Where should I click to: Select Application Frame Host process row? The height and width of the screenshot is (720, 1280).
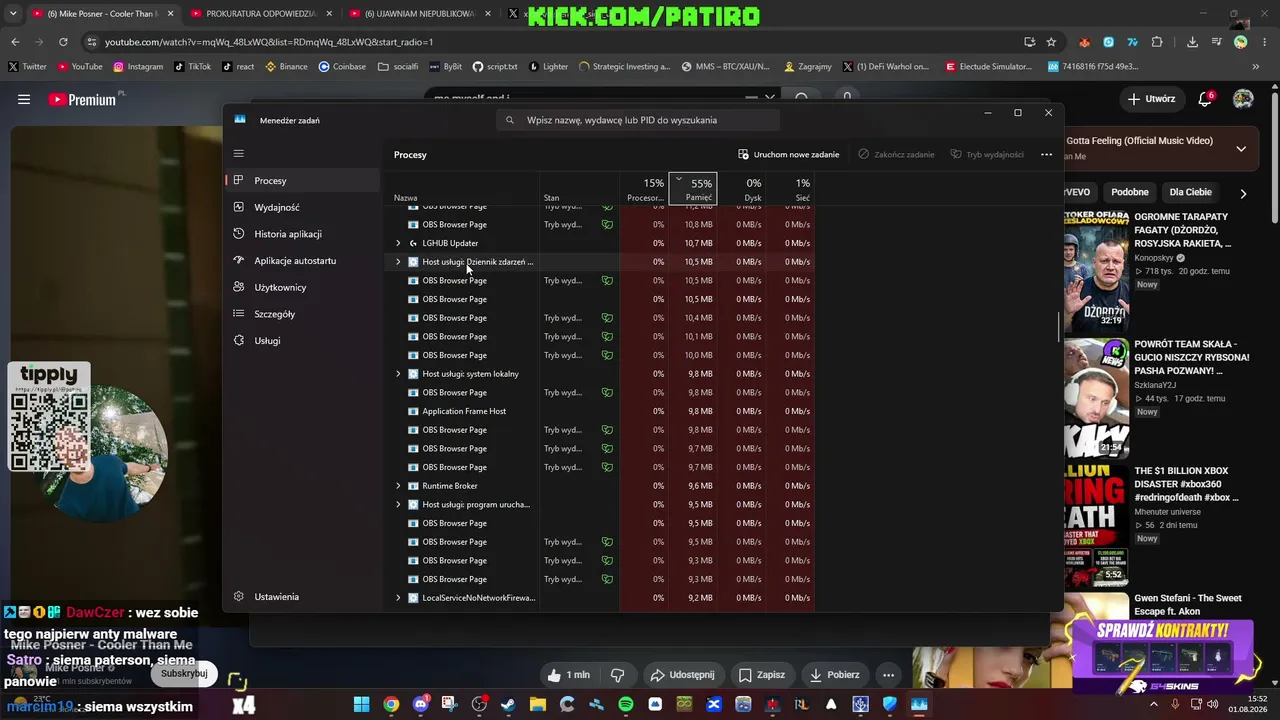click(600, 411)
